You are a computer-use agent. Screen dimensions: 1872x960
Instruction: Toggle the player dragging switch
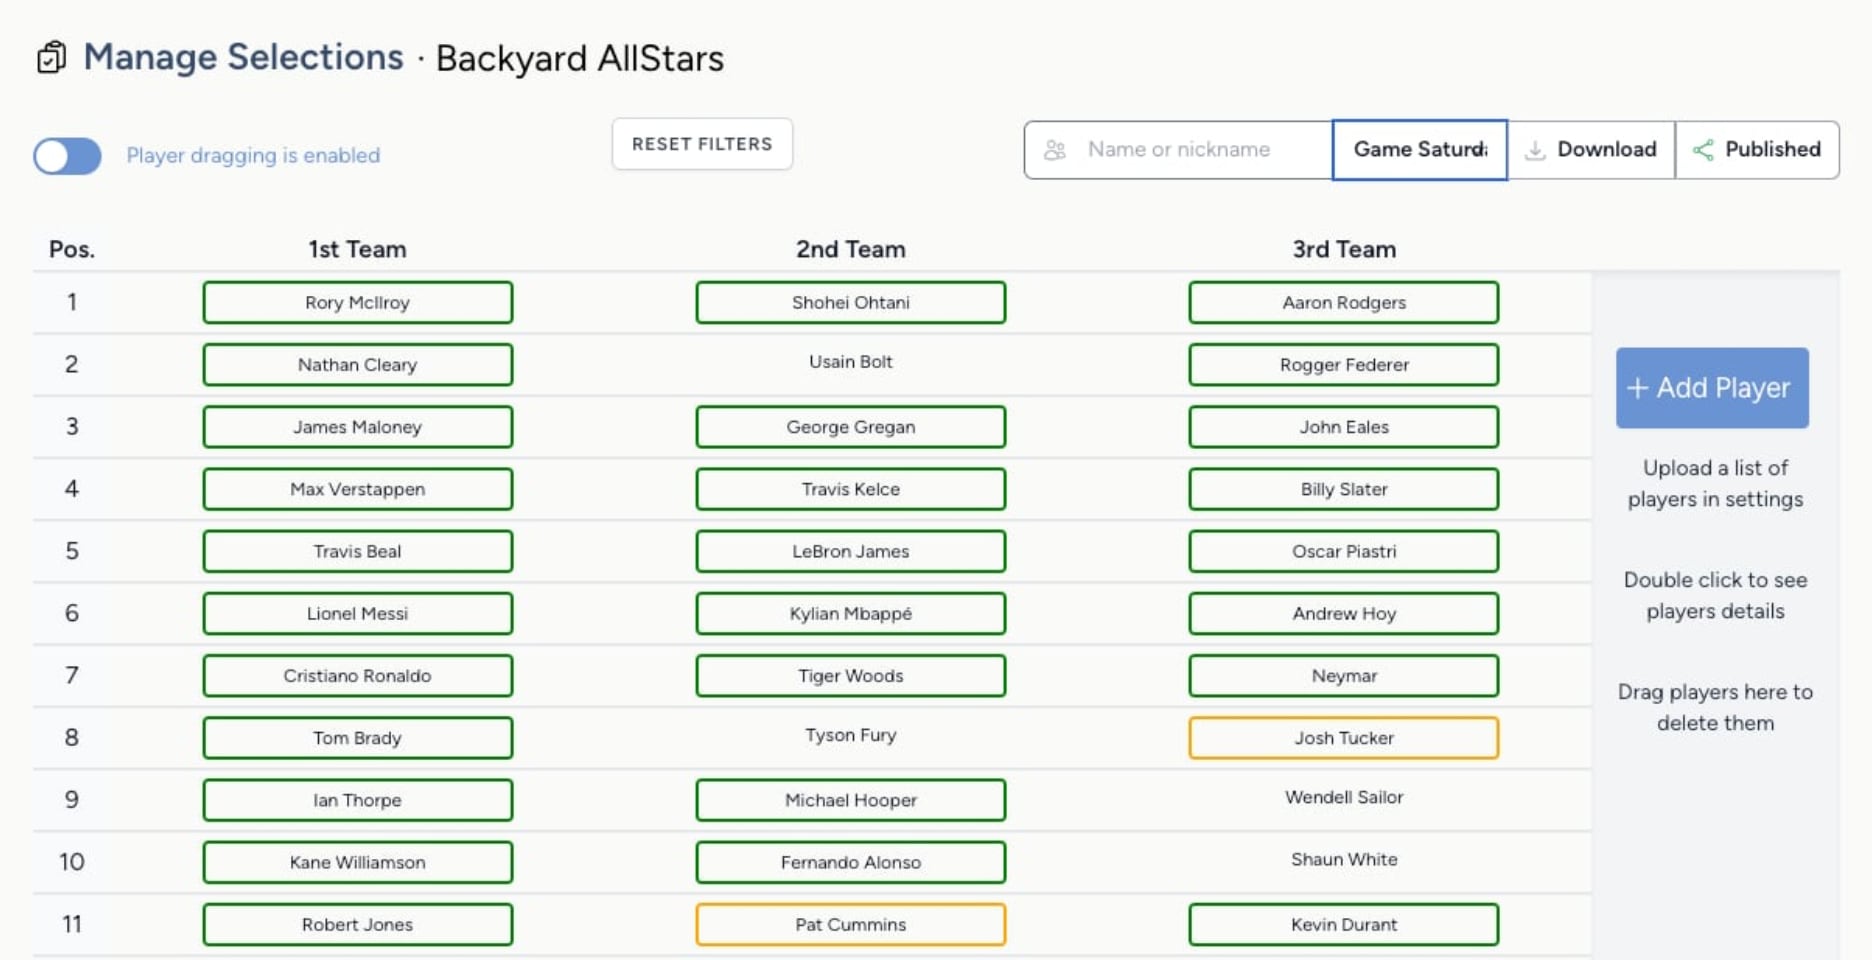pyautogui.click(x=67, y=156)
